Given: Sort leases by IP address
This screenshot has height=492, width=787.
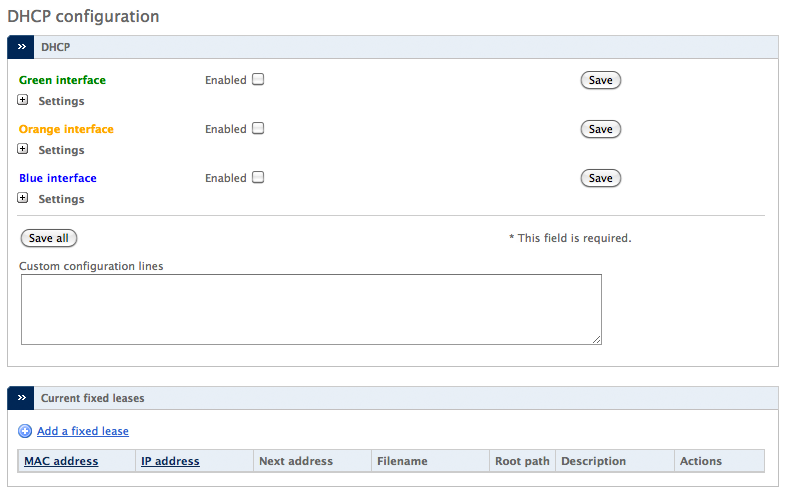Looking at the screenshot, I should click(x=170, y=461).
